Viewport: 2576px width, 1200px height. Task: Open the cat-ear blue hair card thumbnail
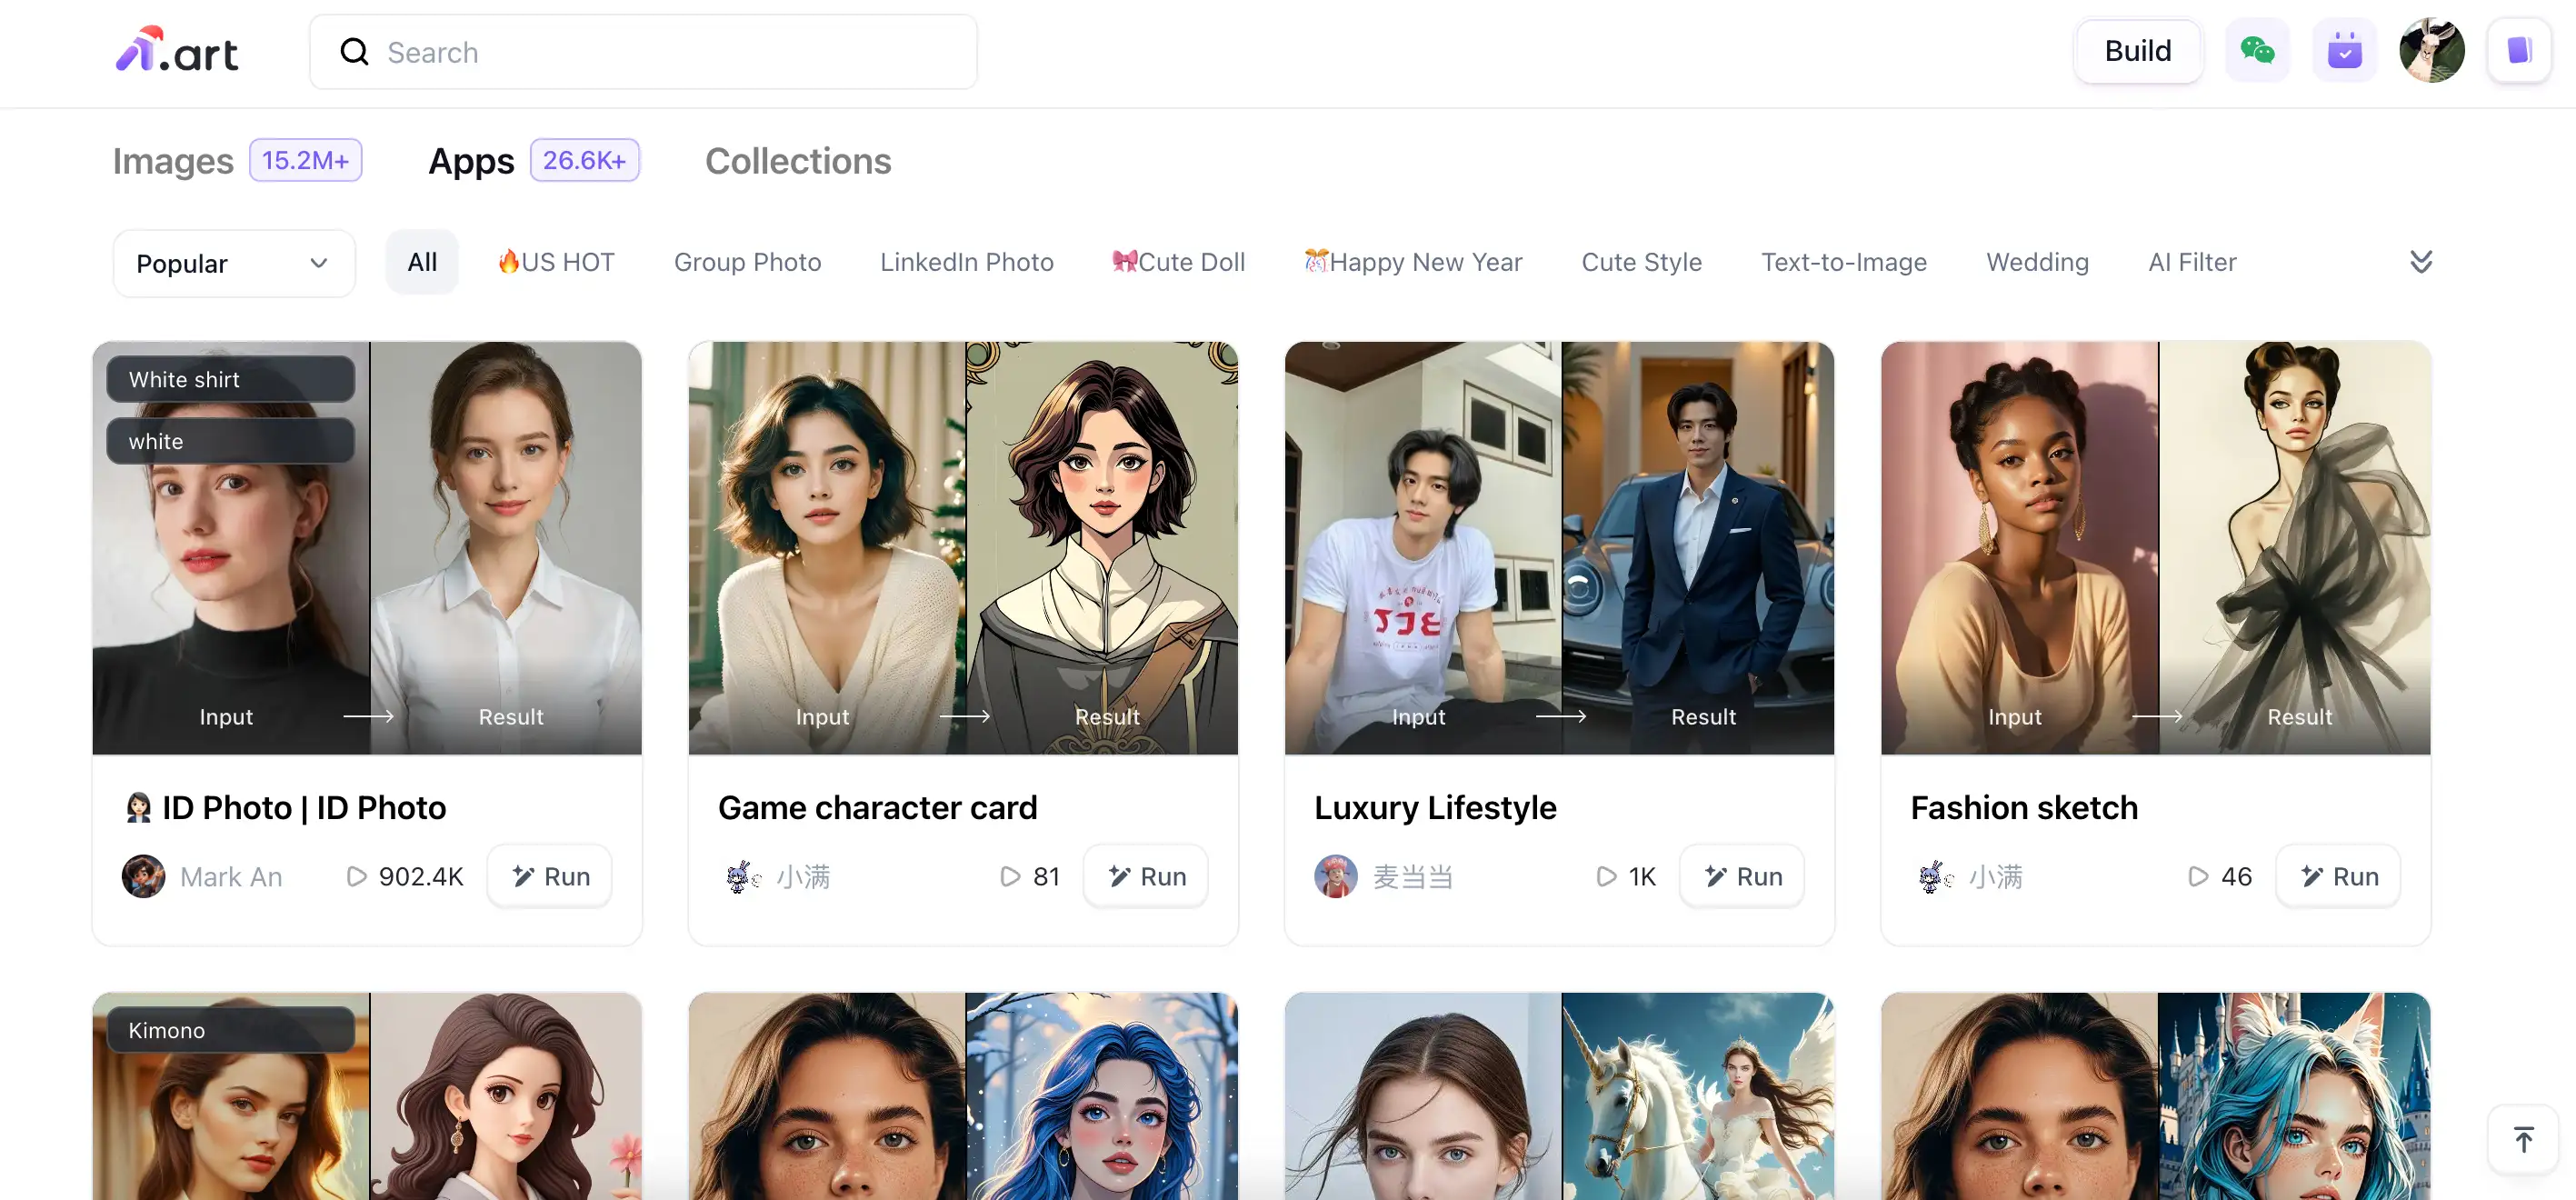(x=2155, y=1097)
